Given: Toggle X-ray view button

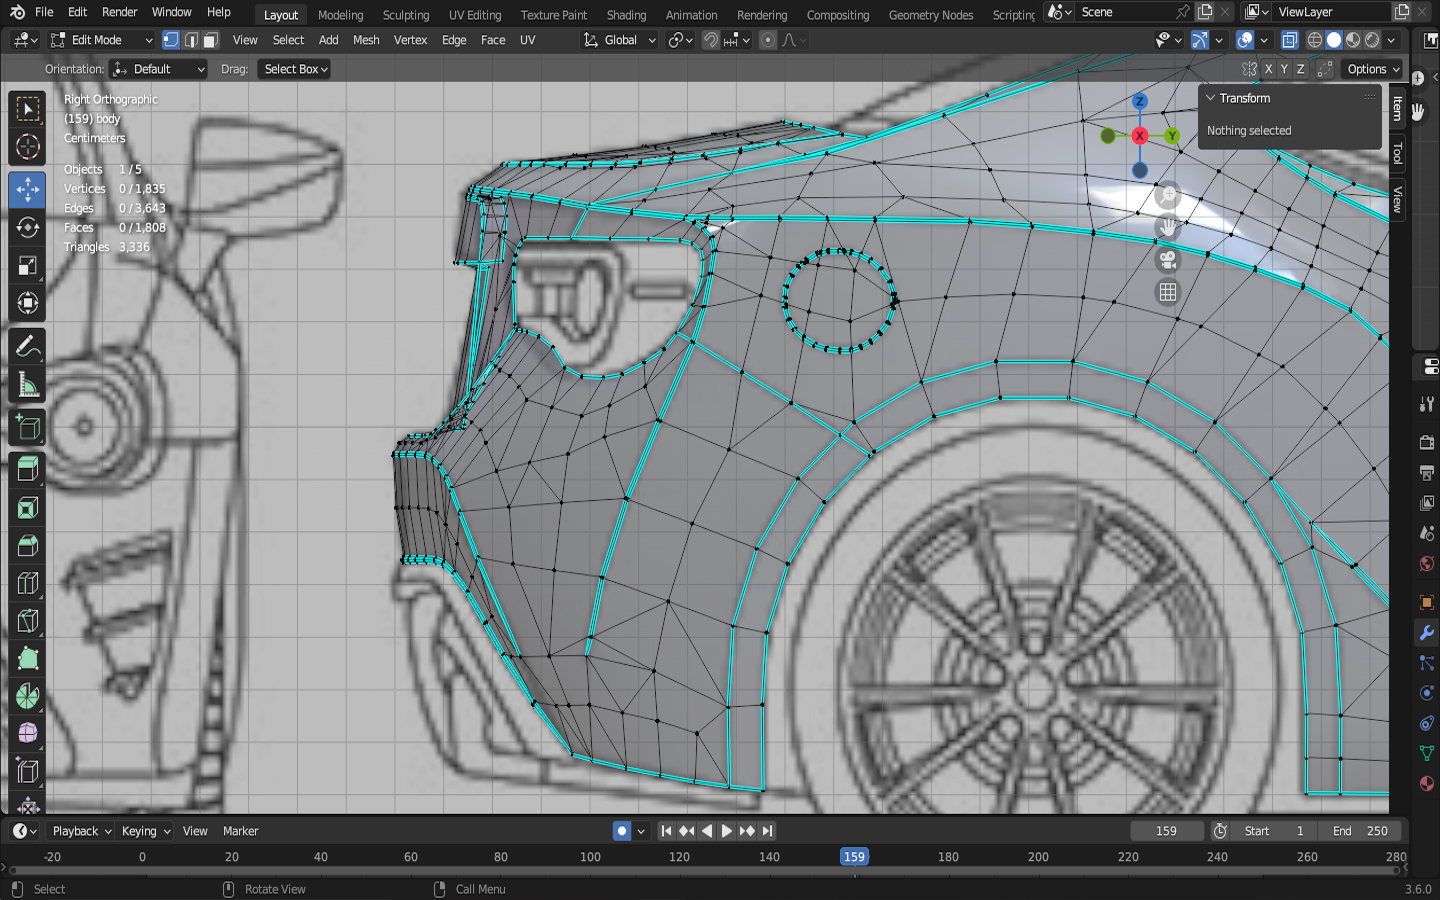Looking at the screenshot, I should pyautogui.click(x=1290, y=40).
